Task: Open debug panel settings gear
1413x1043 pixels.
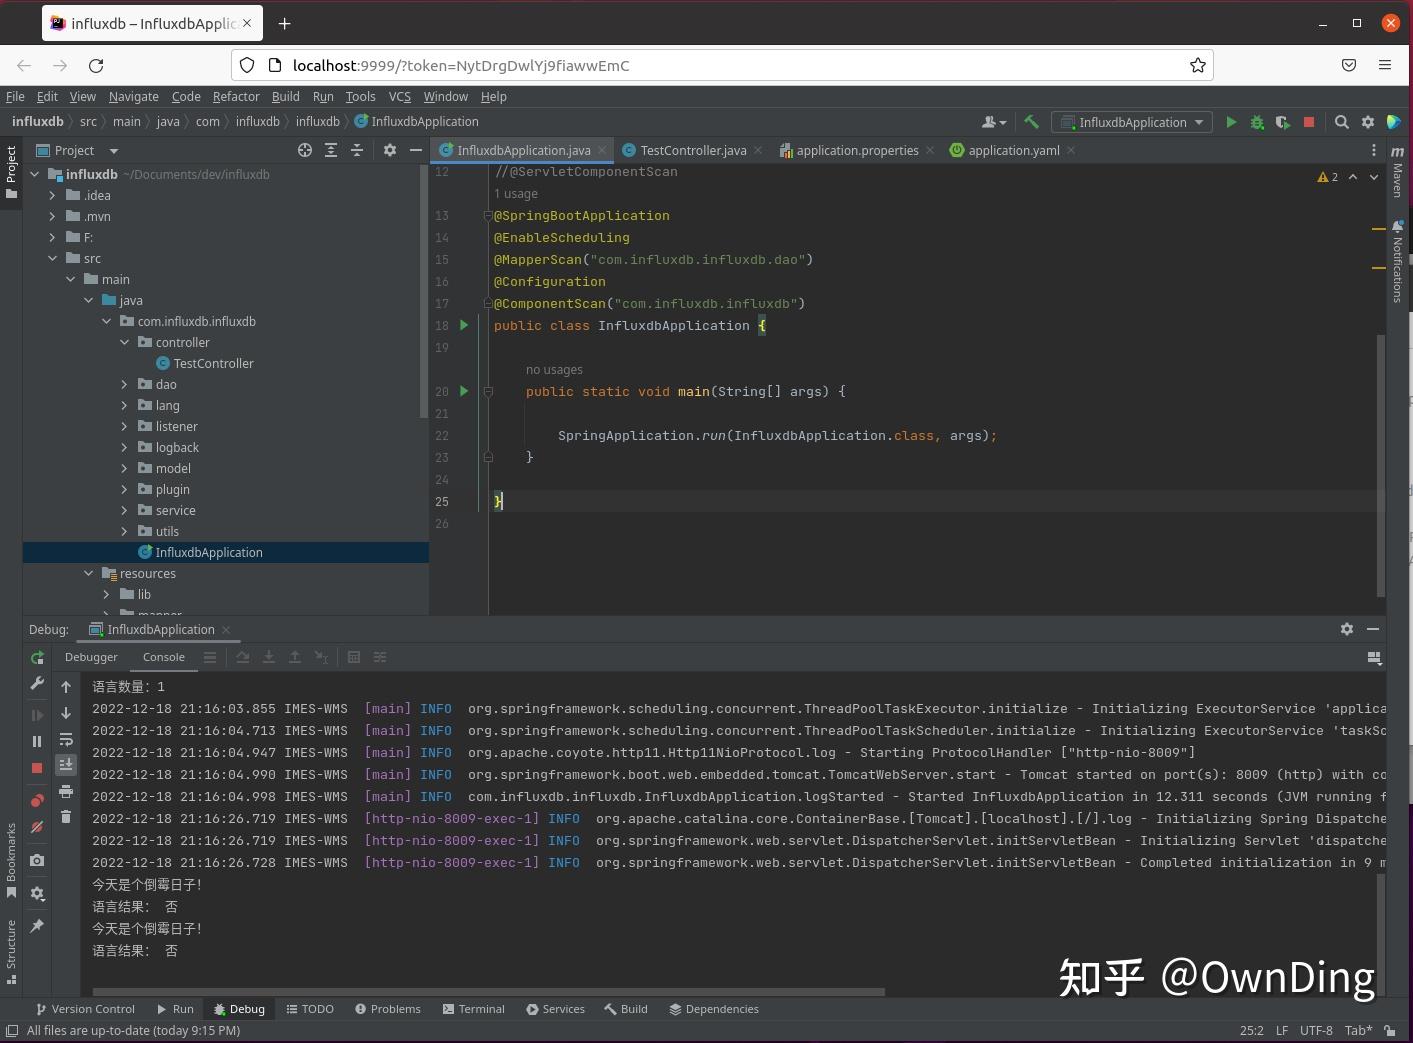Action: coord(1347,629)
